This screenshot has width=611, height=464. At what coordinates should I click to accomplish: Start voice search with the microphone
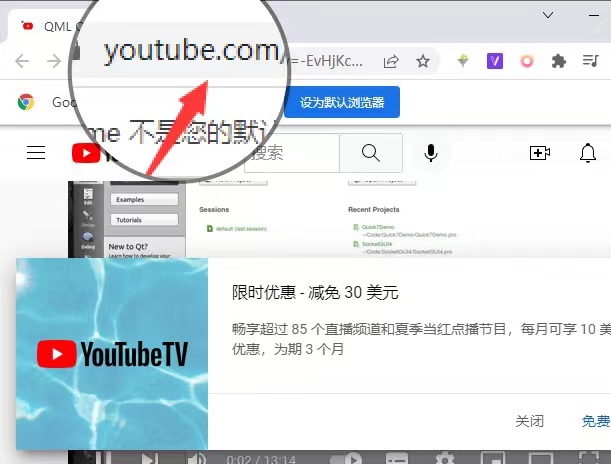(x=431, y=153)
